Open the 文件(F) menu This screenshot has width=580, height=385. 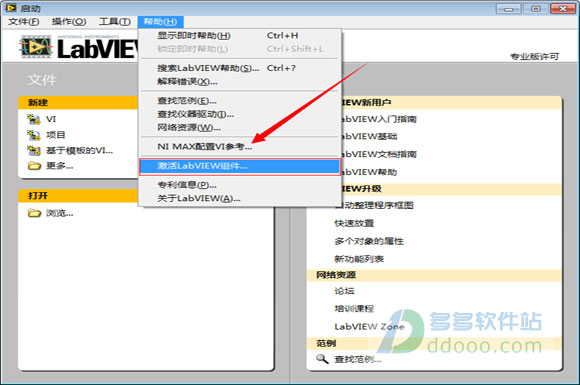tap(24, 22)
